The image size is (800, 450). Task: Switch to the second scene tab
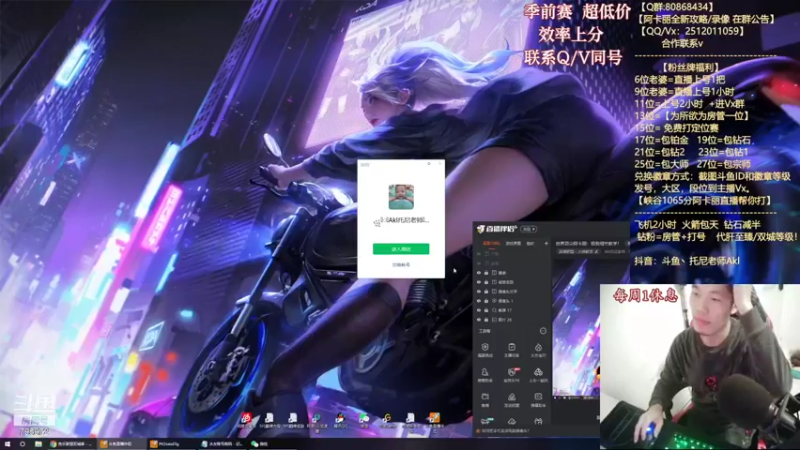point(513,243)
